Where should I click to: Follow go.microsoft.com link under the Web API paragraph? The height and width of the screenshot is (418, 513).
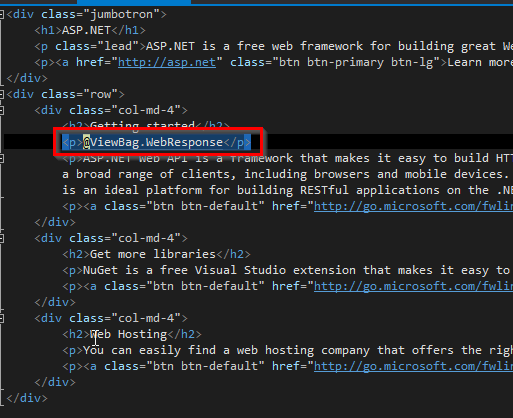(x=413, y=206)
